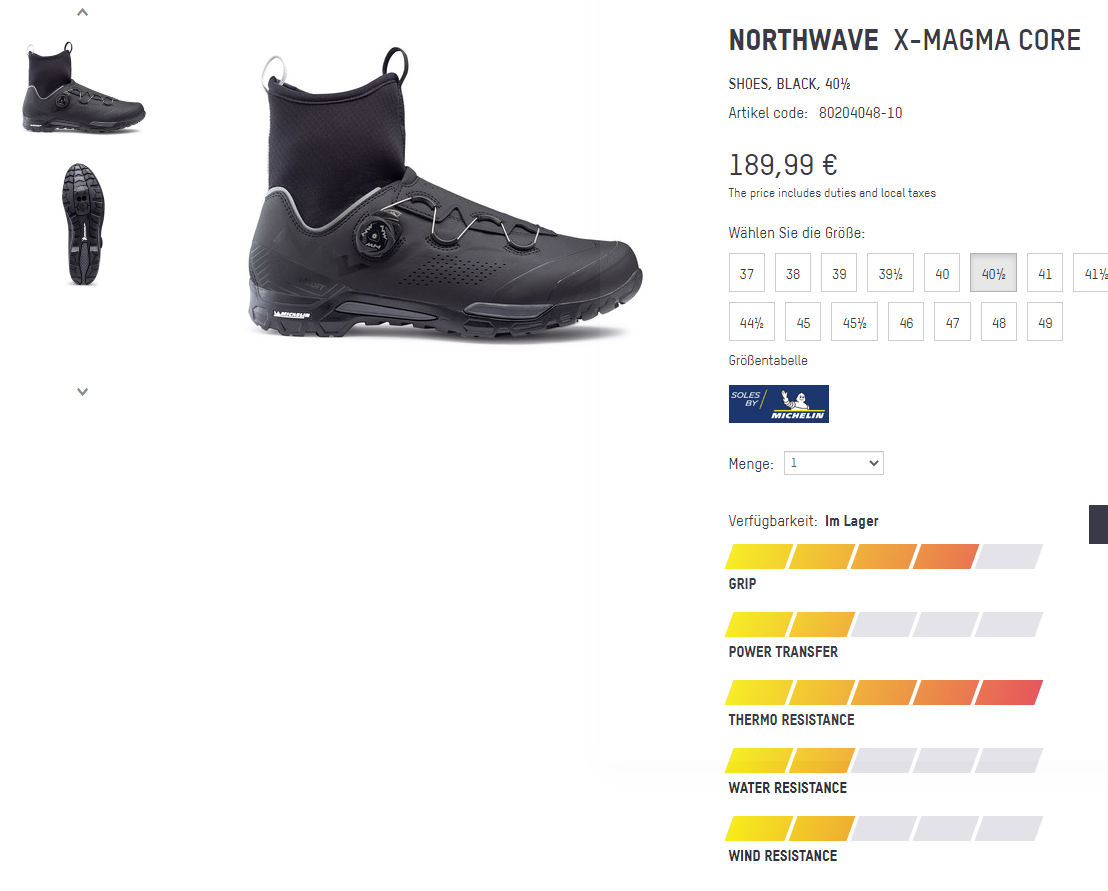This screenshot has height=891, width=1108.
Task: Select the highlighted size 40½
Action: [993, 273]
